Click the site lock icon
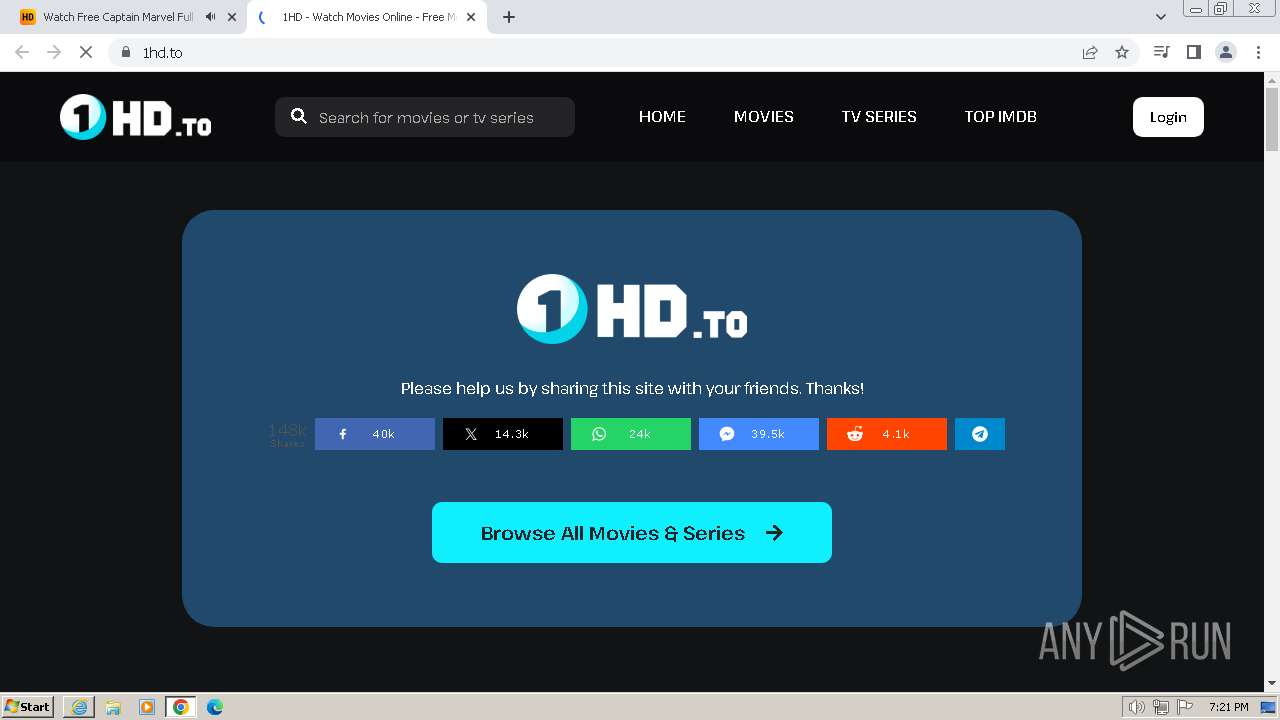 pos(126,52)
